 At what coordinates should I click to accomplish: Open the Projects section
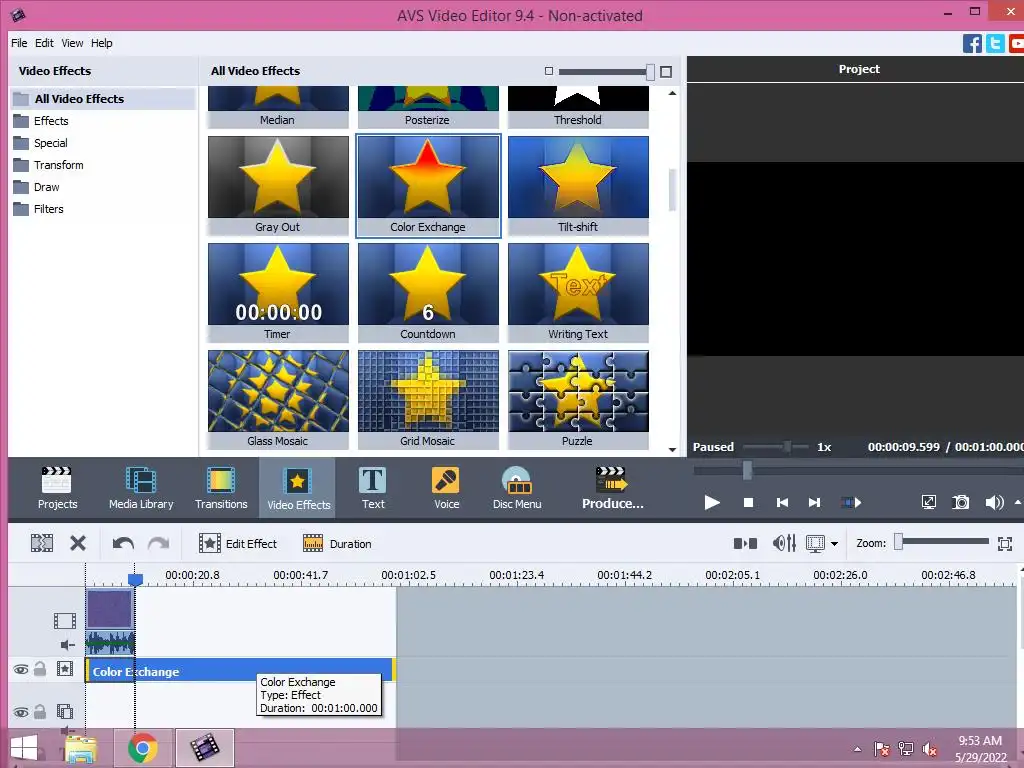(x=57, y=488)
